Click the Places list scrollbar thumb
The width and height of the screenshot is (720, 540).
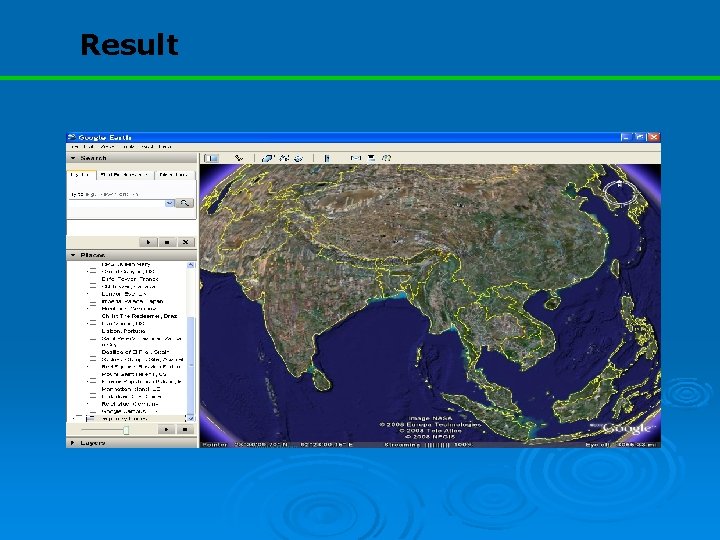pyautogui.click(x=191, y=365)
